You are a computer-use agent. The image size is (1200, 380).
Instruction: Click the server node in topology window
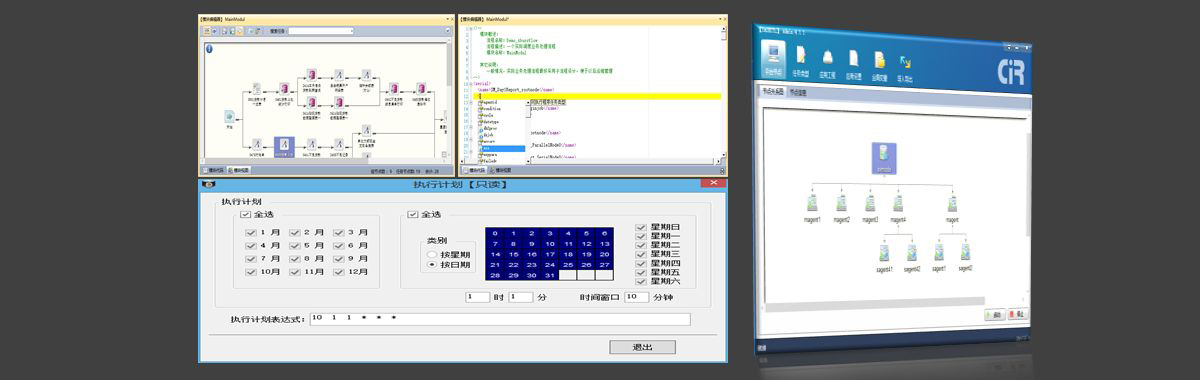(x=884, y=157)
